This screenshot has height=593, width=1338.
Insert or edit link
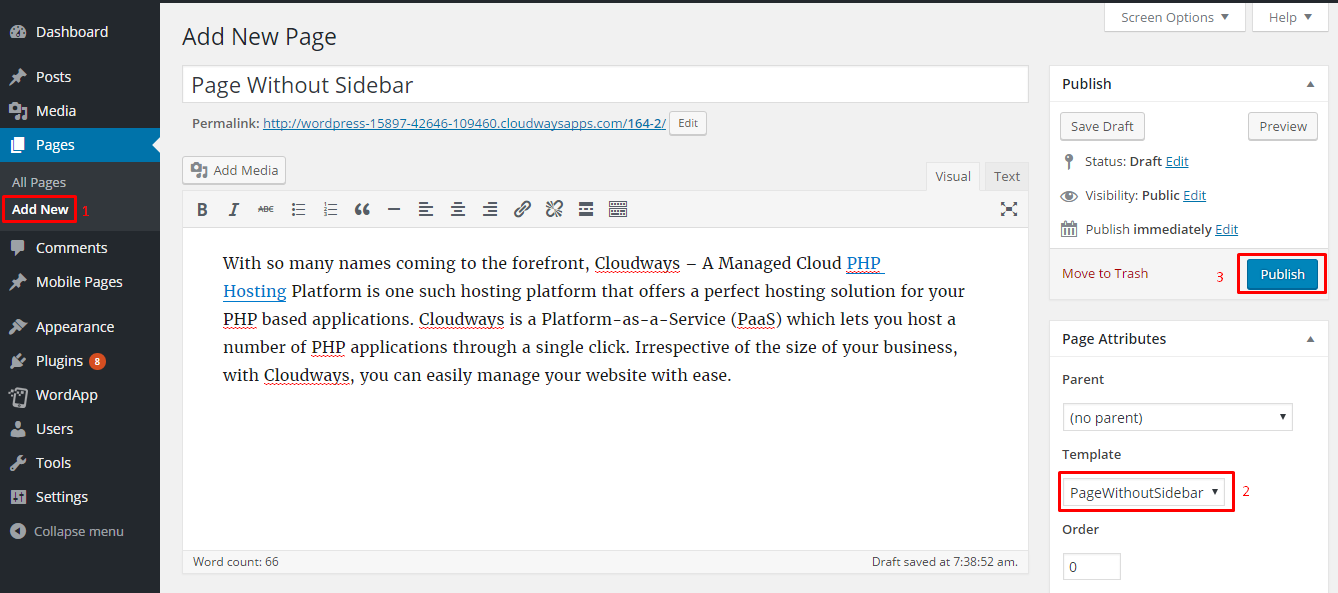tap(522, 209)
